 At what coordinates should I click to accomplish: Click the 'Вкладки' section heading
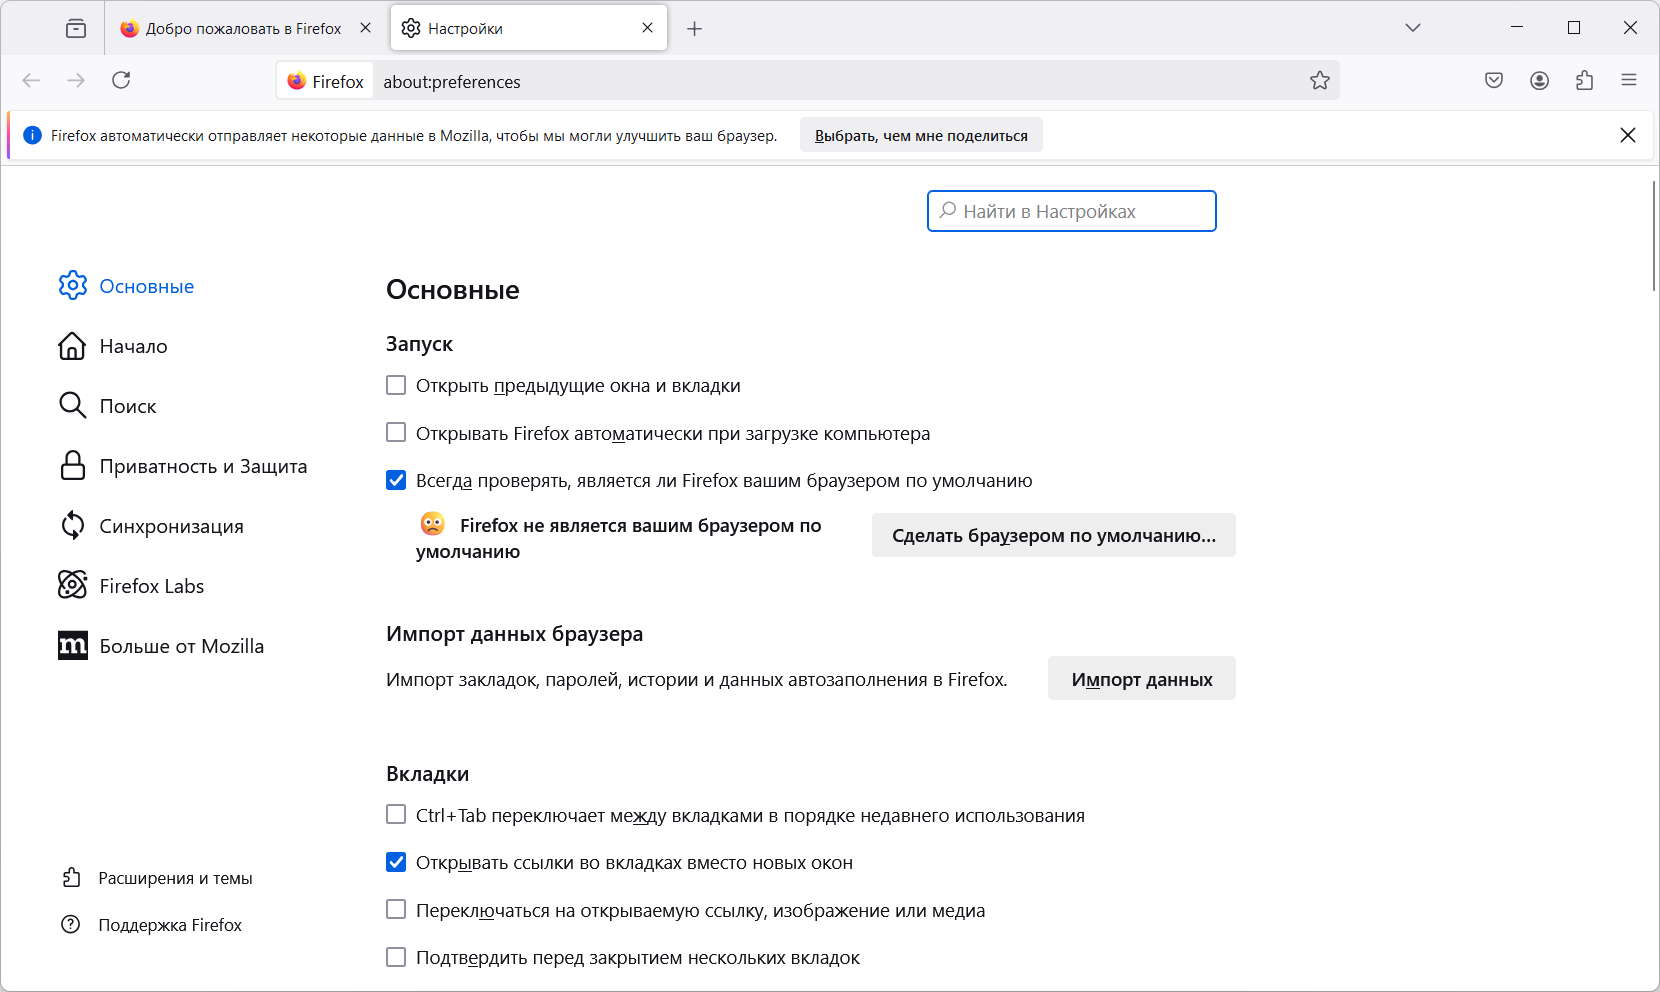tap(427, 774)
